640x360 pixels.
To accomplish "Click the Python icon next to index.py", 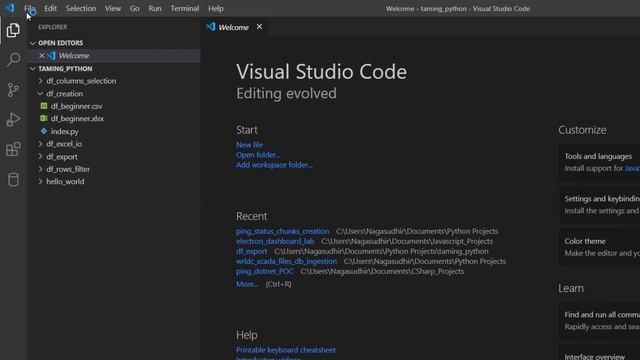I will tap(44, 131).
